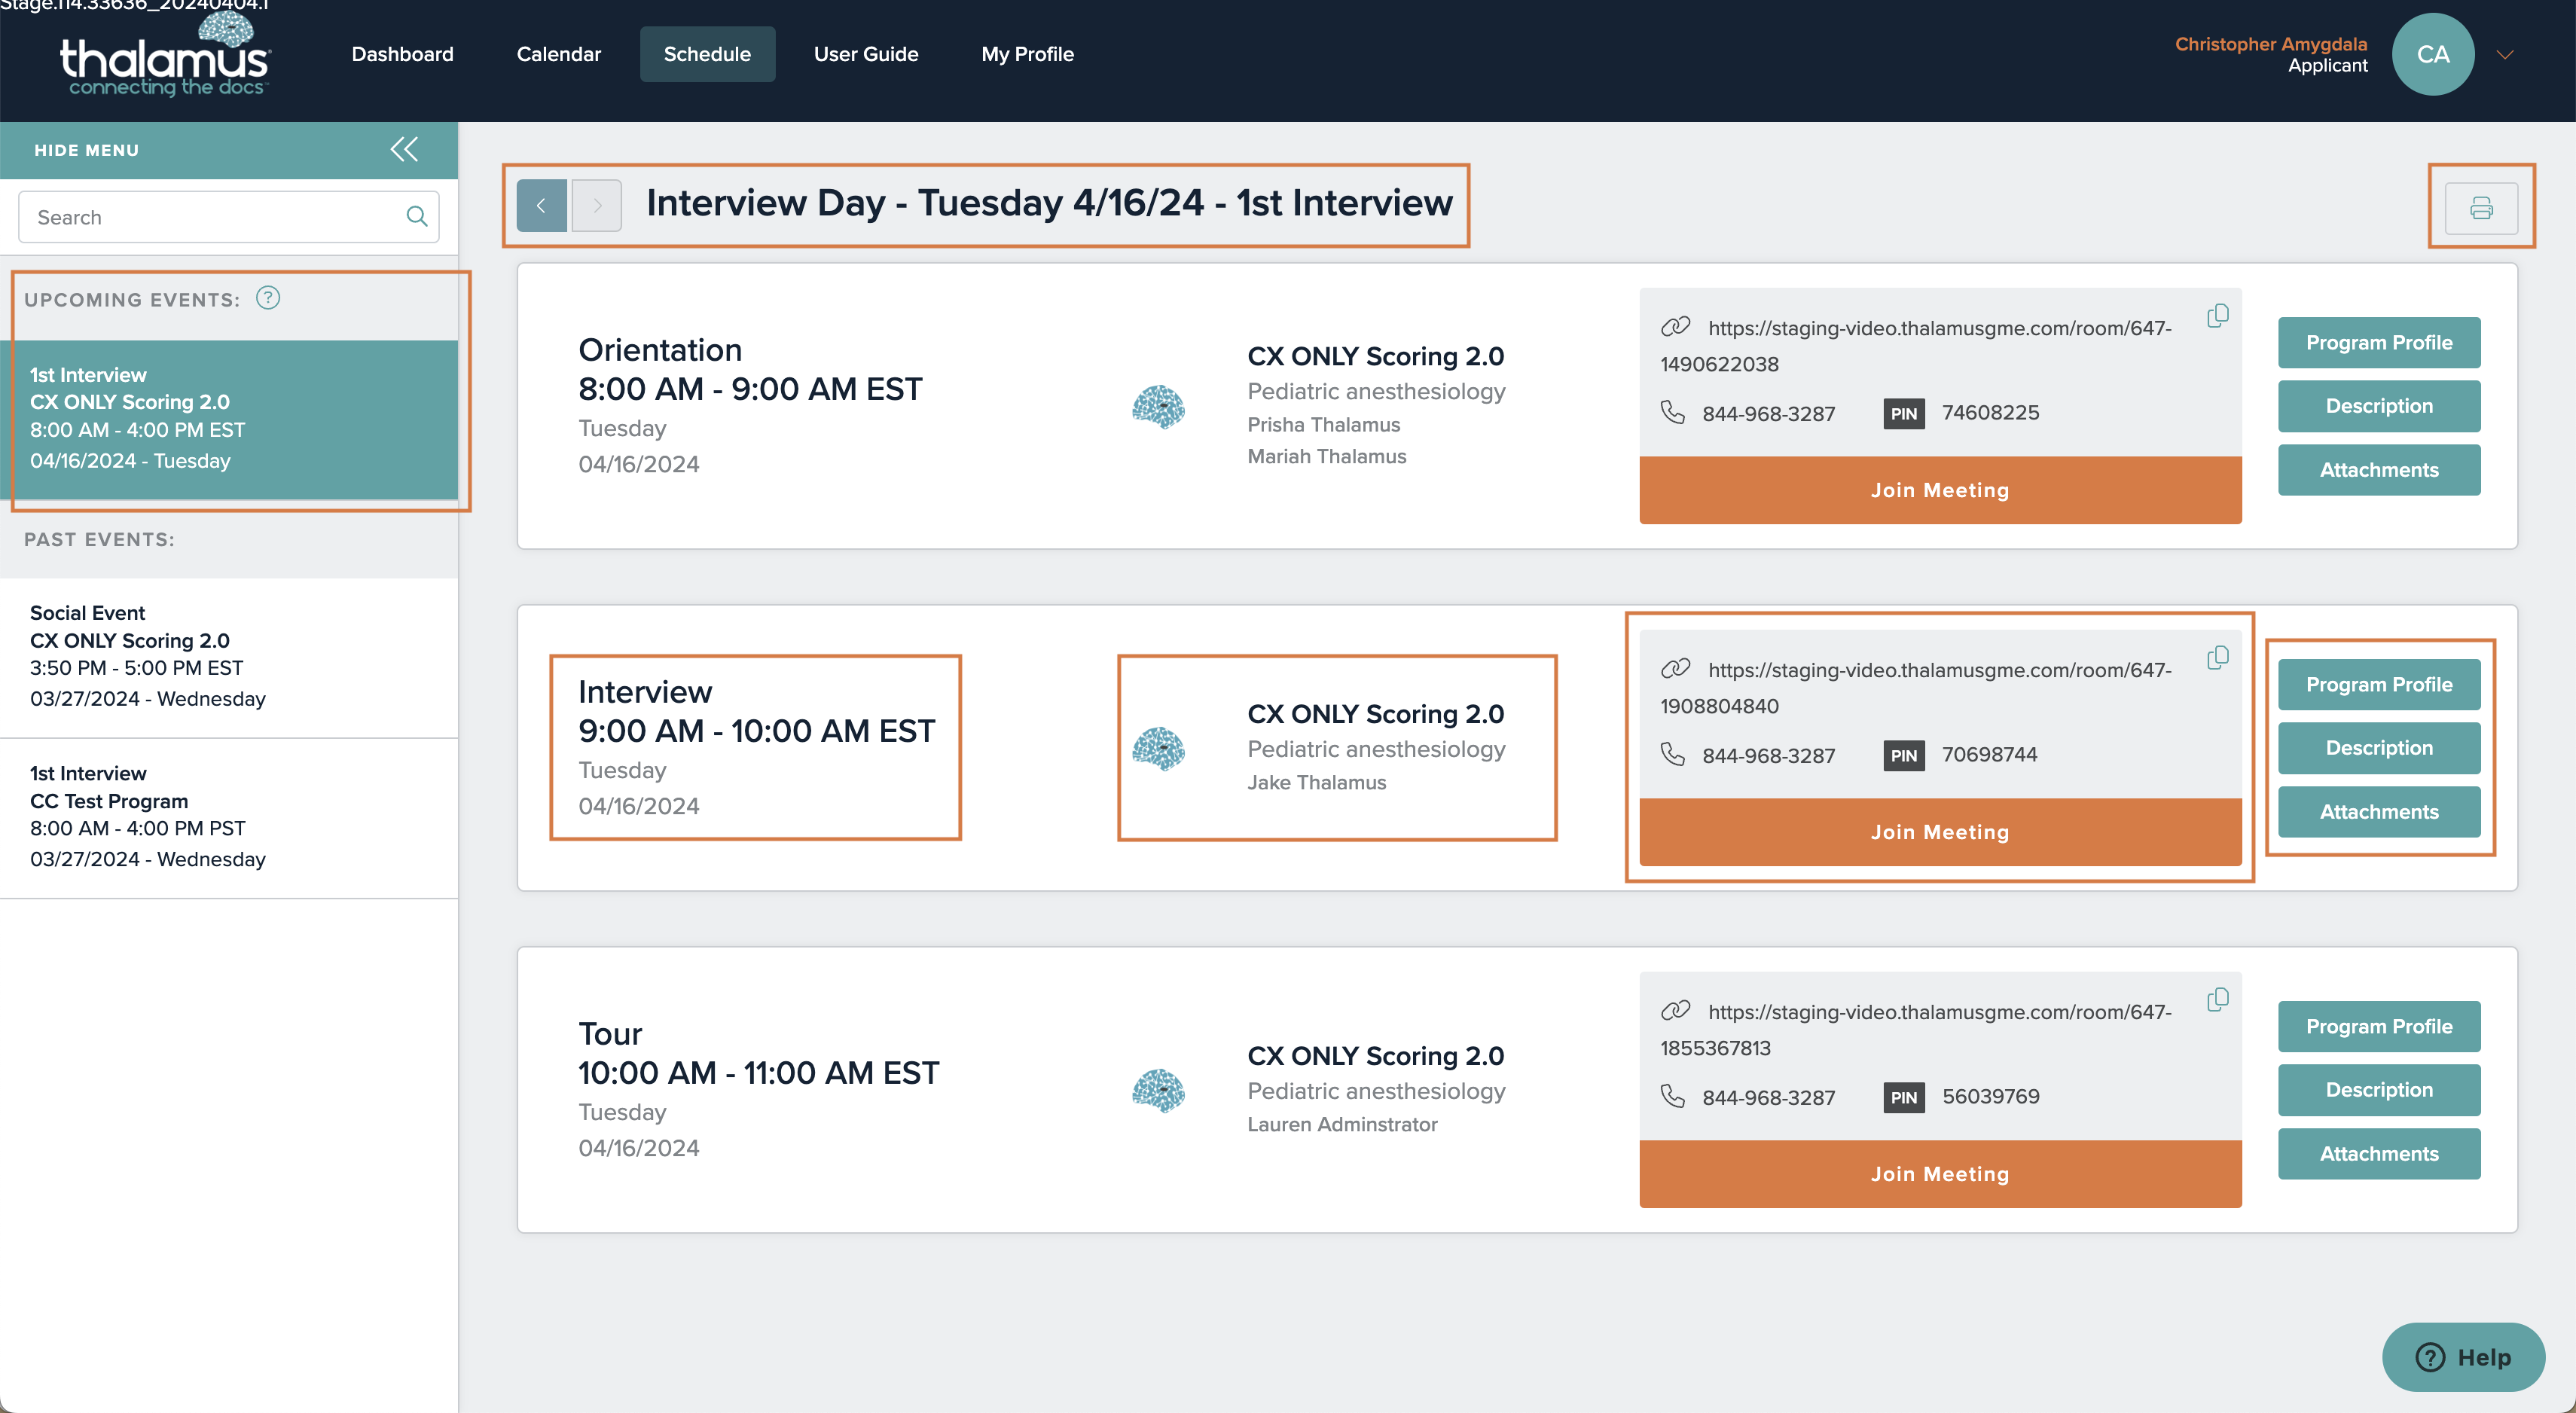The height and width of the screenshot is (1413, 2576).
Task: Click the Help button
Action: (2462, 1357)
